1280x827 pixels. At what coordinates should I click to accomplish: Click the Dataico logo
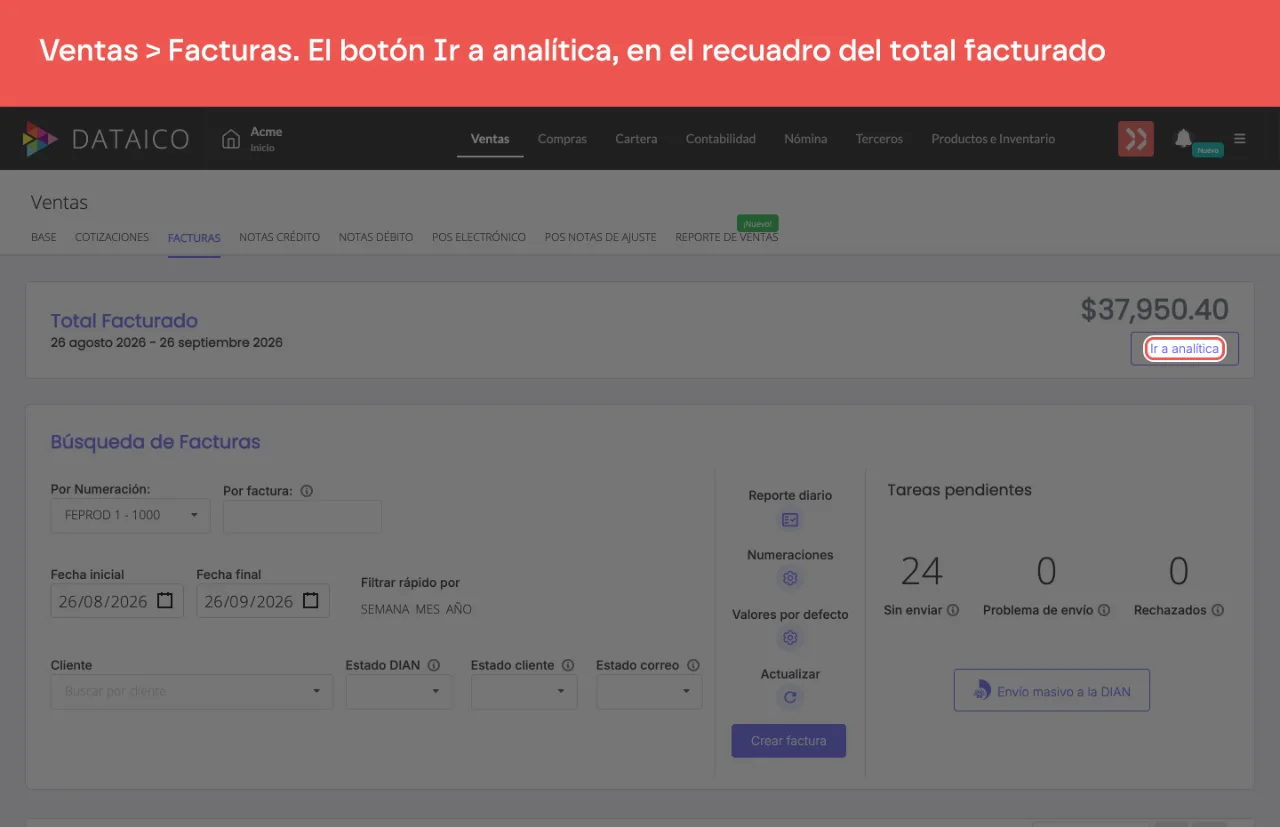106,139
